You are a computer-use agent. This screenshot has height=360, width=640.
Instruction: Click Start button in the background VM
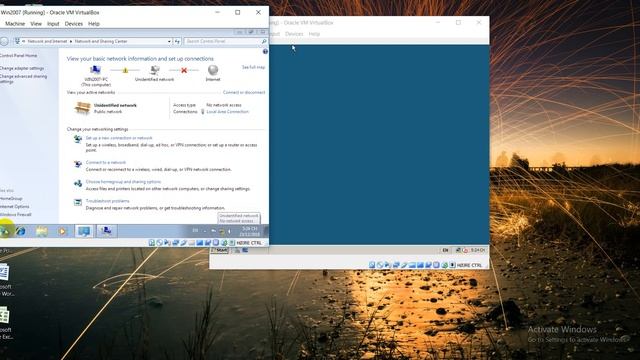(219, 250)
